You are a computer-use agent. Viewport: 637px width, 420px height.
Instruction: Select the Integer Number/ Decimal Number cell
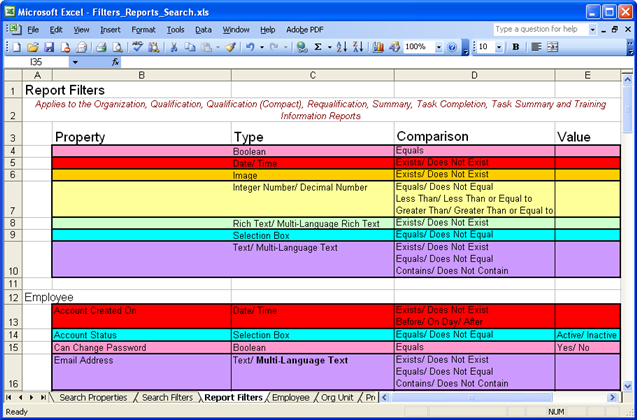coord(312,199)
